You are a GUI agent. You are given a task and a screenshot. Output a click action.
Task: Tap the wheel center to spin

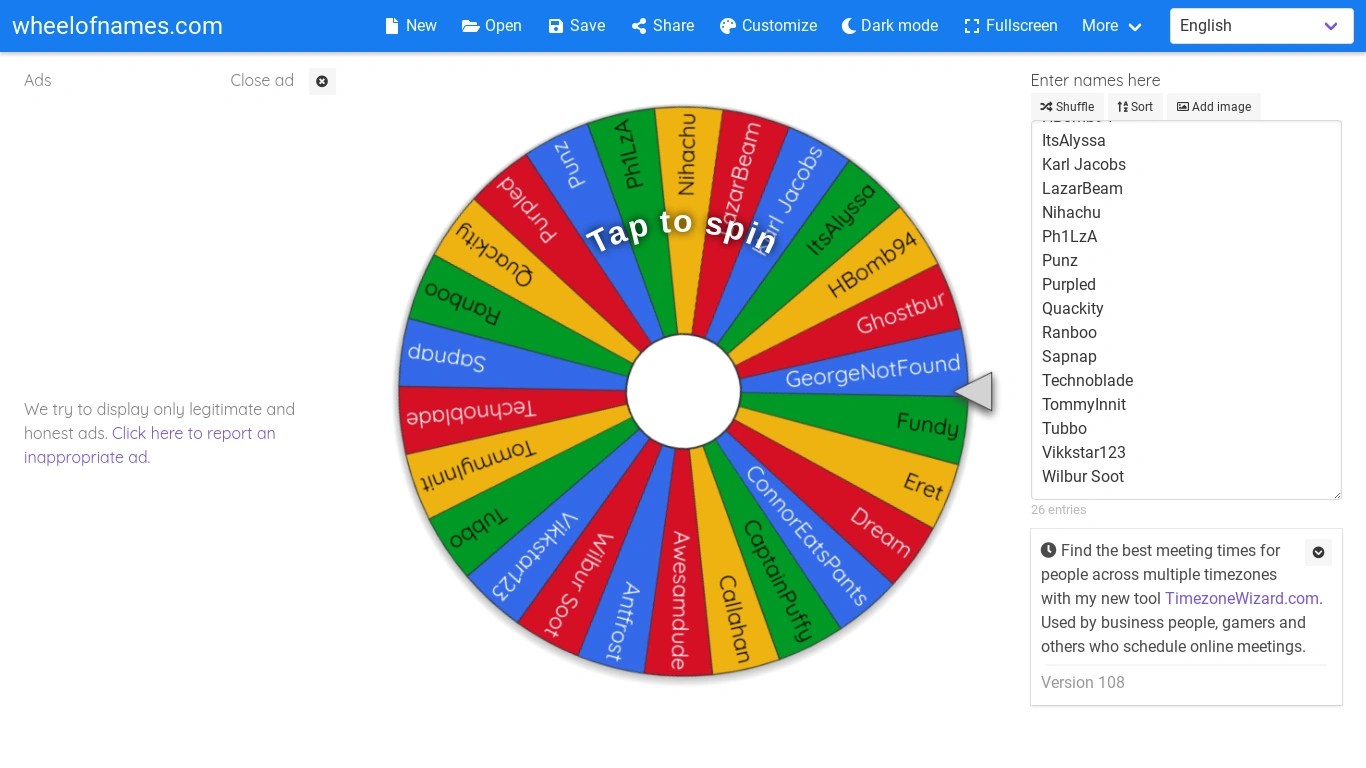pyautogui.click(x=683, y=392)
